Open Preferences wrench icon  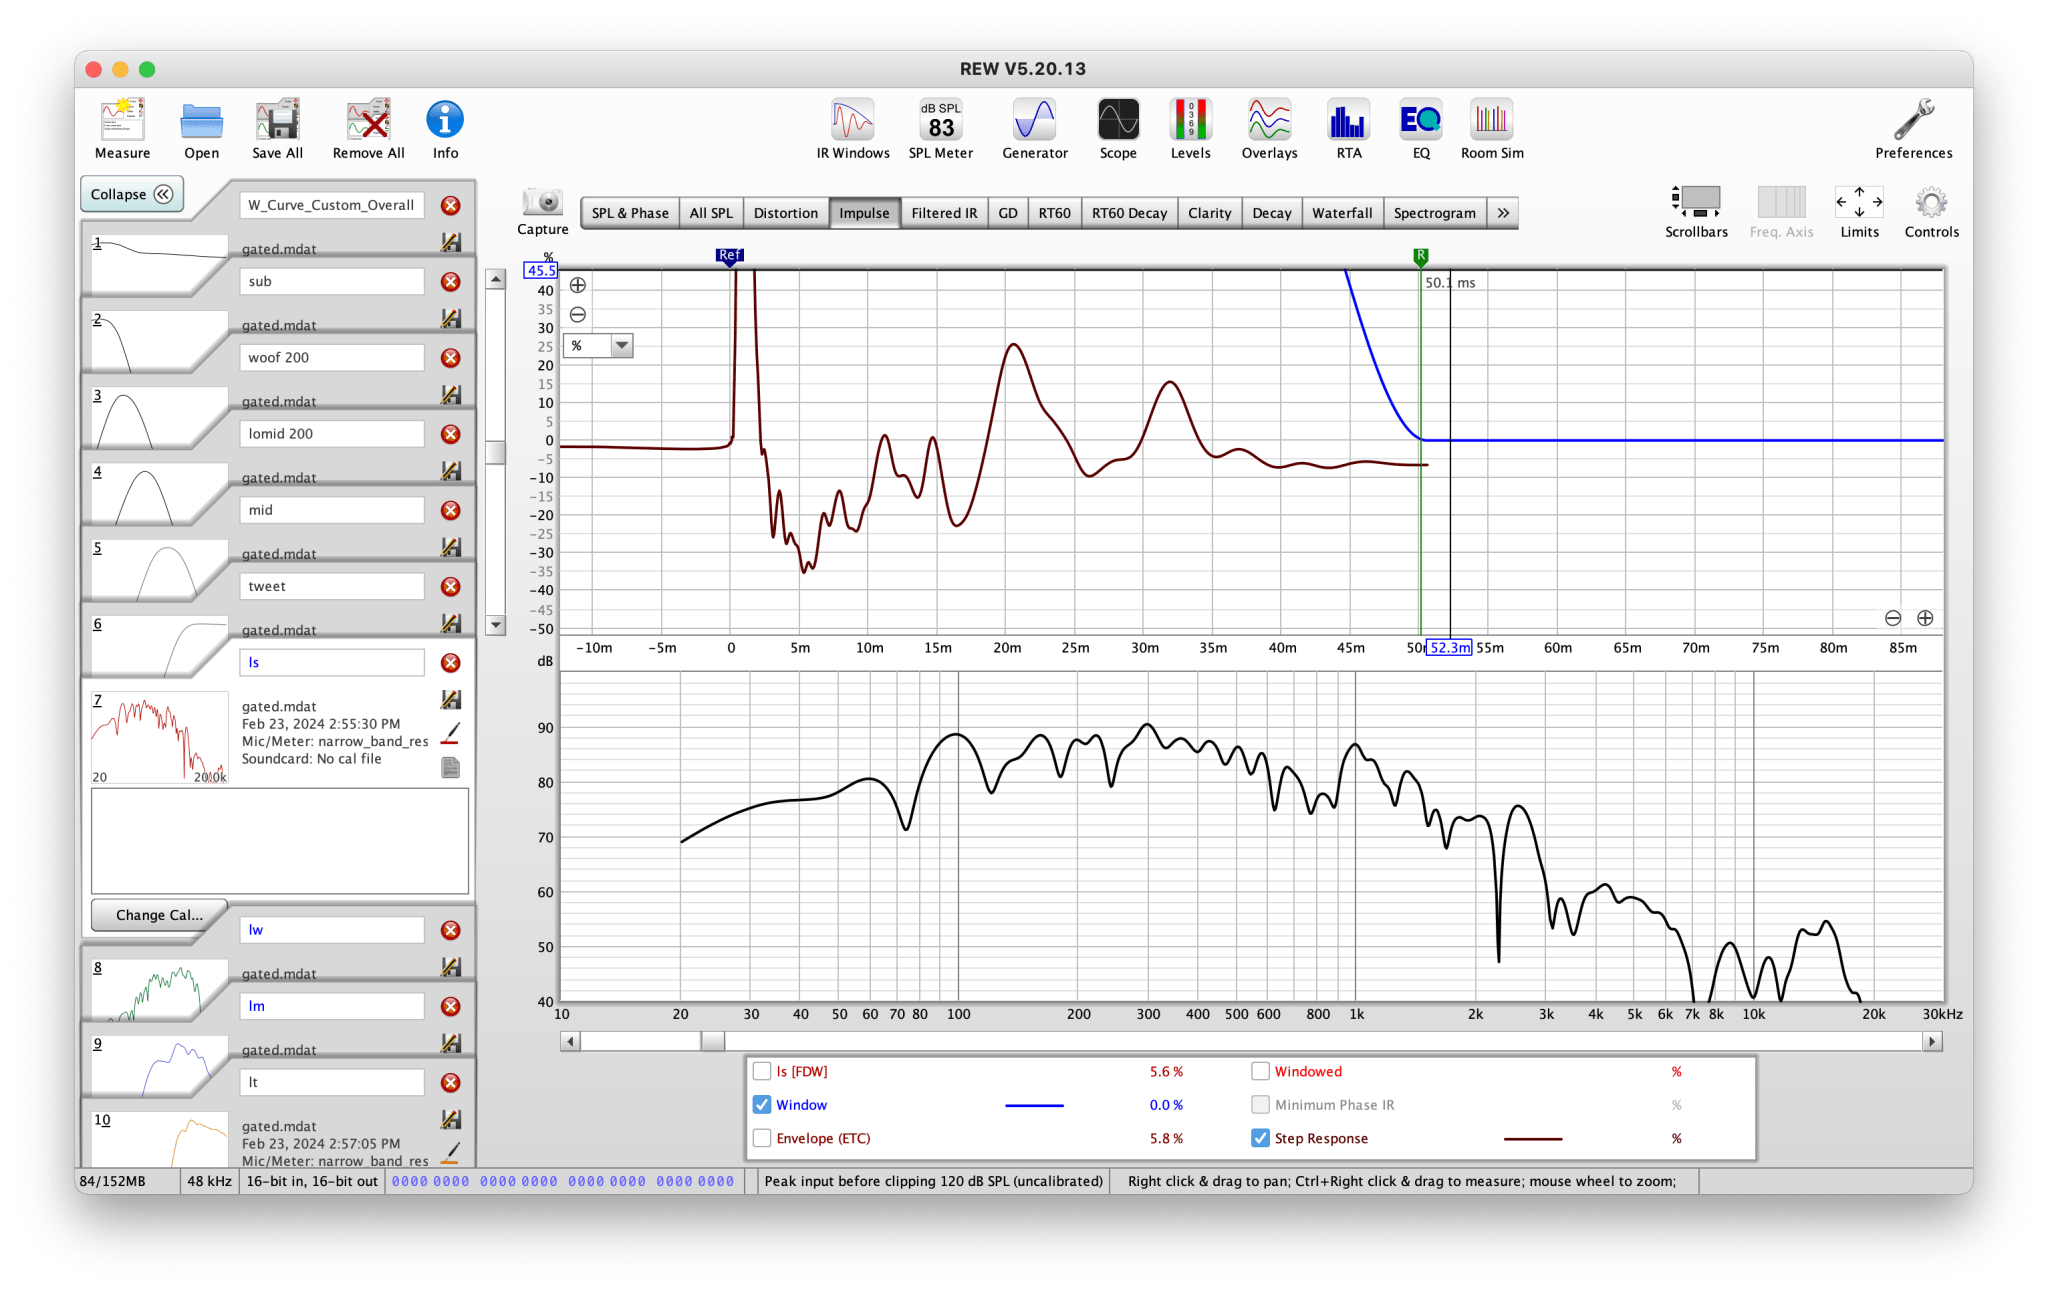[1913, 128]
